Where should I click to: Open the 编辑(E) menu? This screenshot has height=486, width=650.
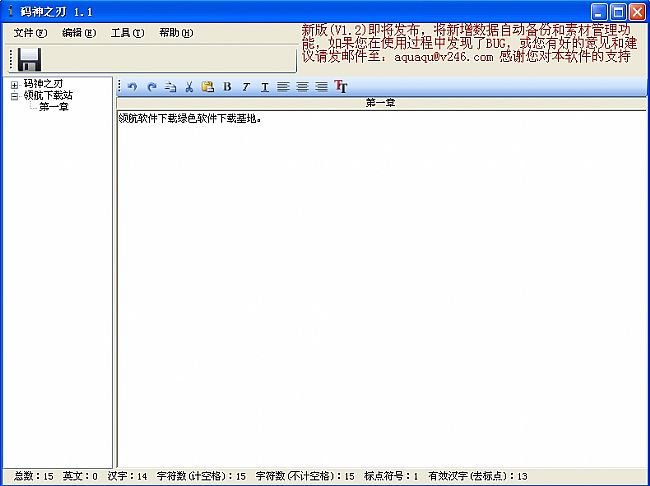pyautogui.click(x=79, y=33)
